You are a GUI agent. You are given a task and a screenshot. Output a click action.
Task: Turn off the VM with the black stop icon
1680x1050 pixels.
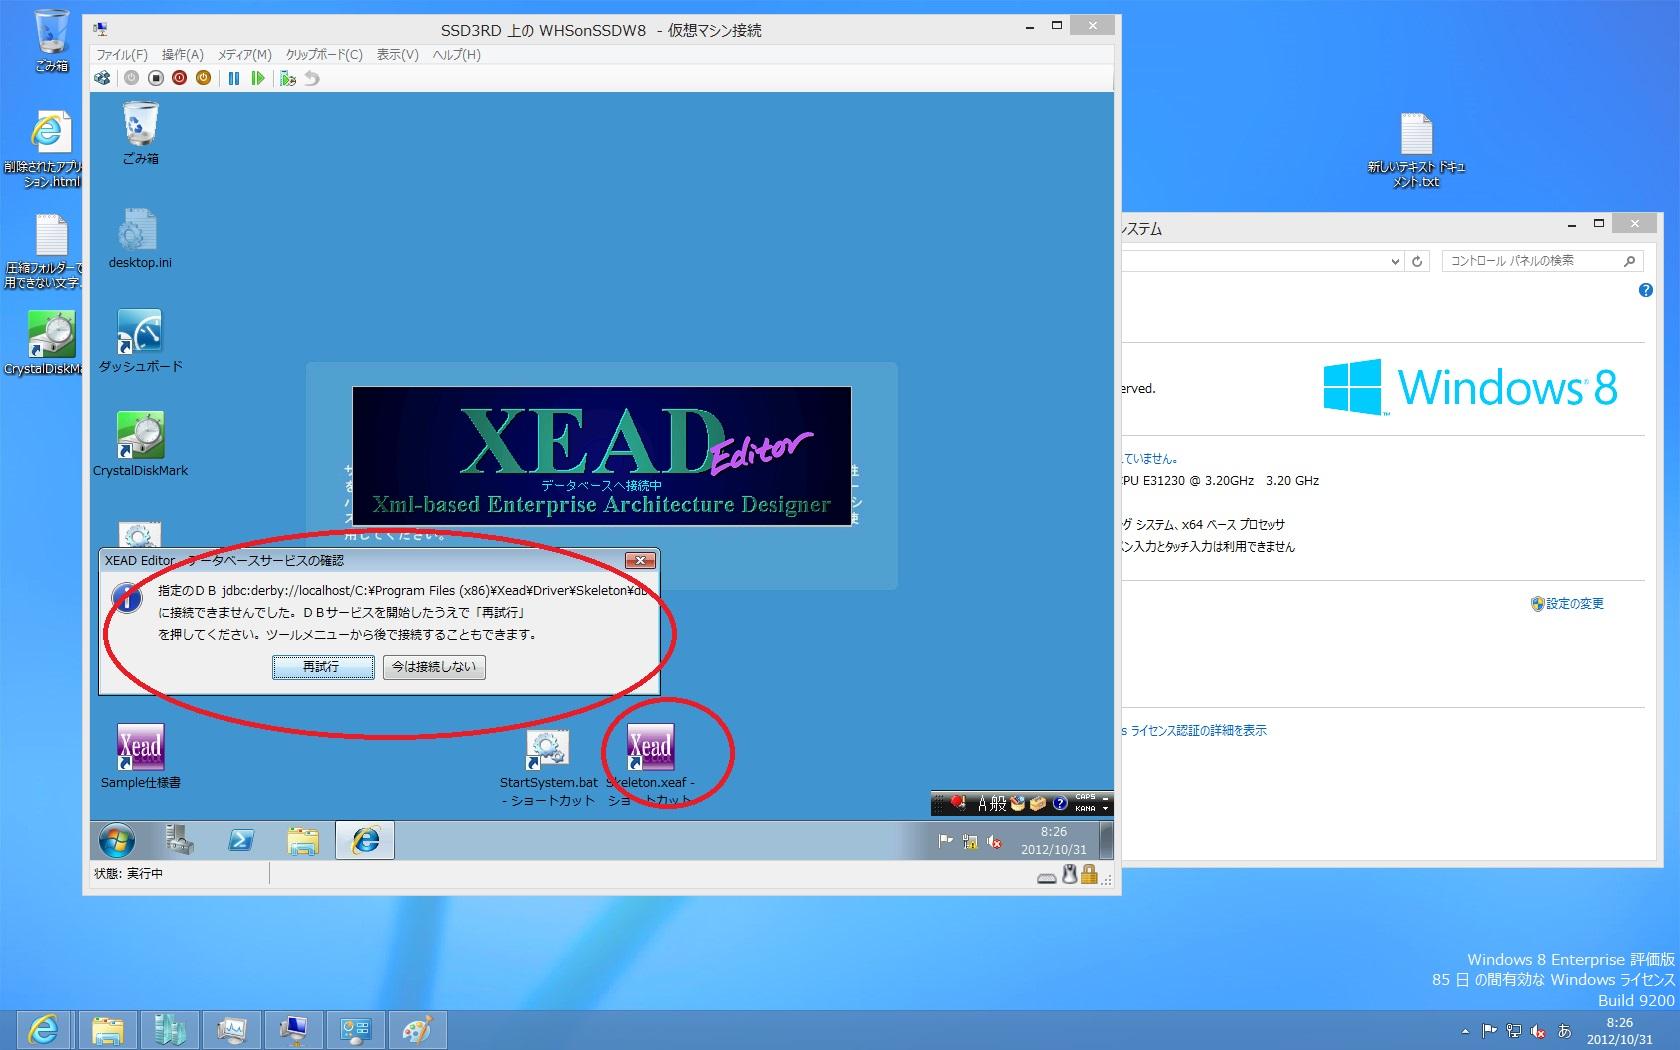tap(155, 78)
